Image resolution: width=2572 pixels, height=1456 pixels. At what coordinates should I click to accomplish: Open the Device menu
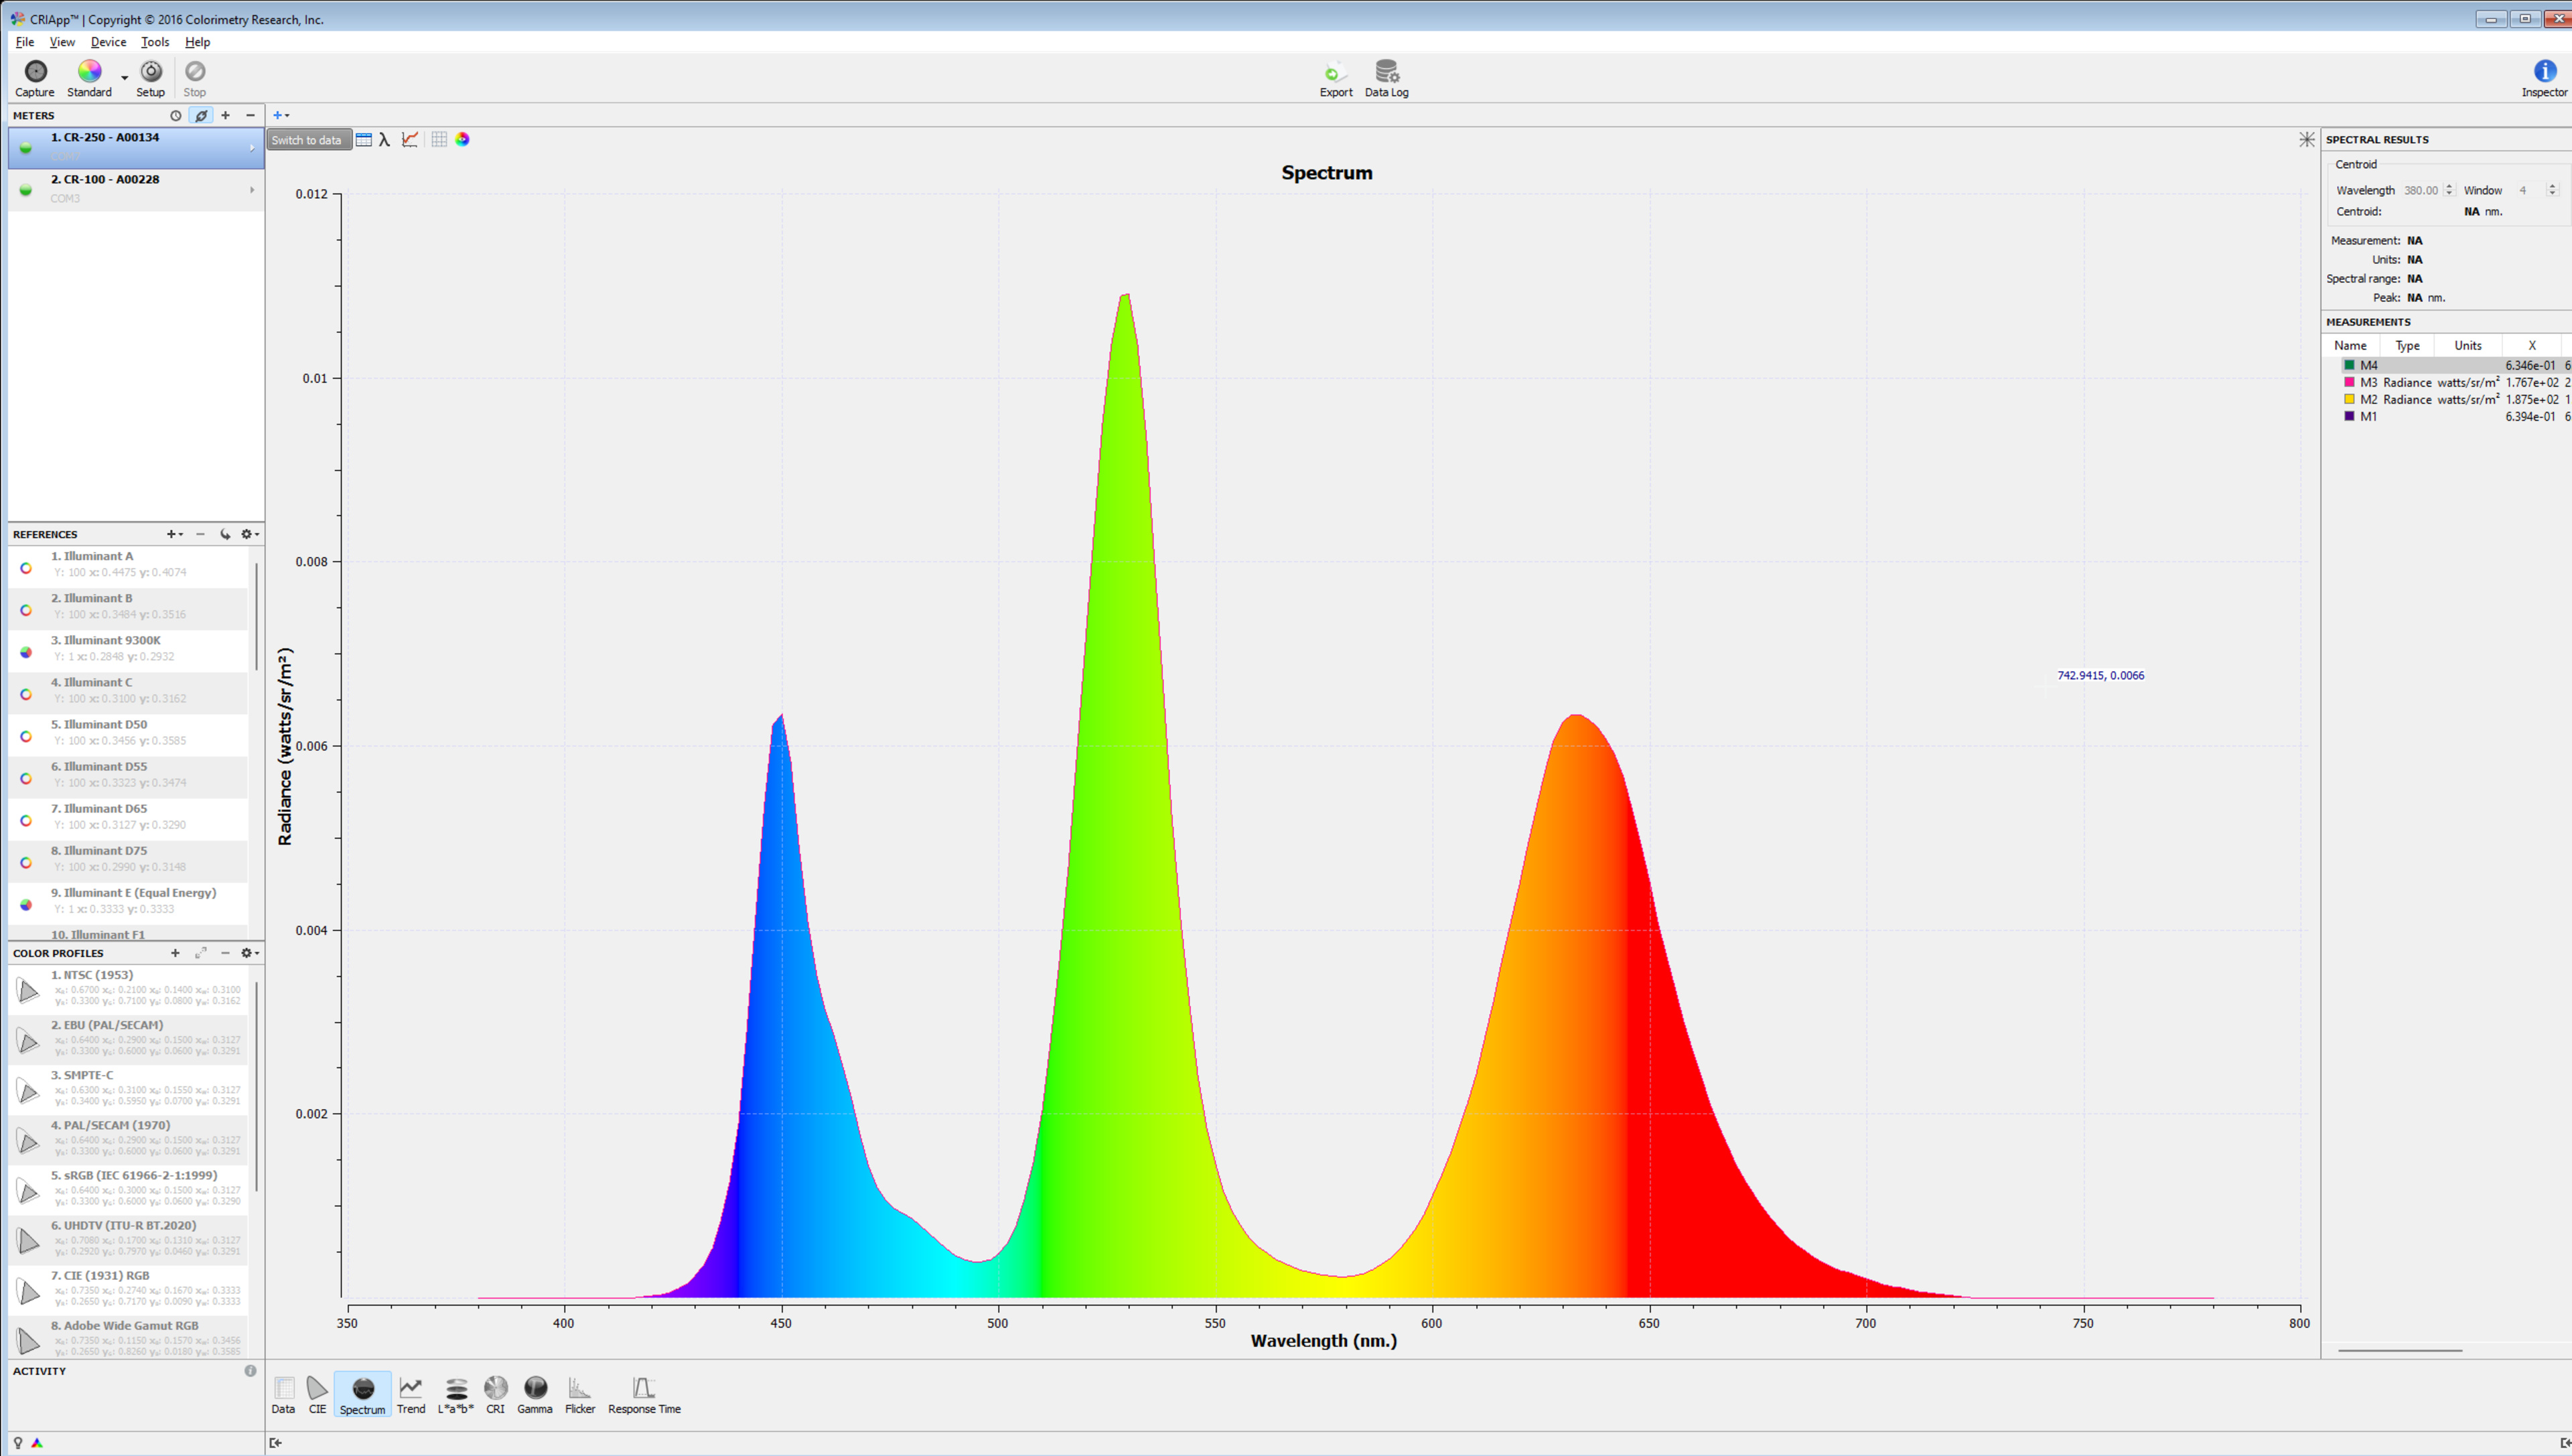pyautogui.click(x=108, y=42)
